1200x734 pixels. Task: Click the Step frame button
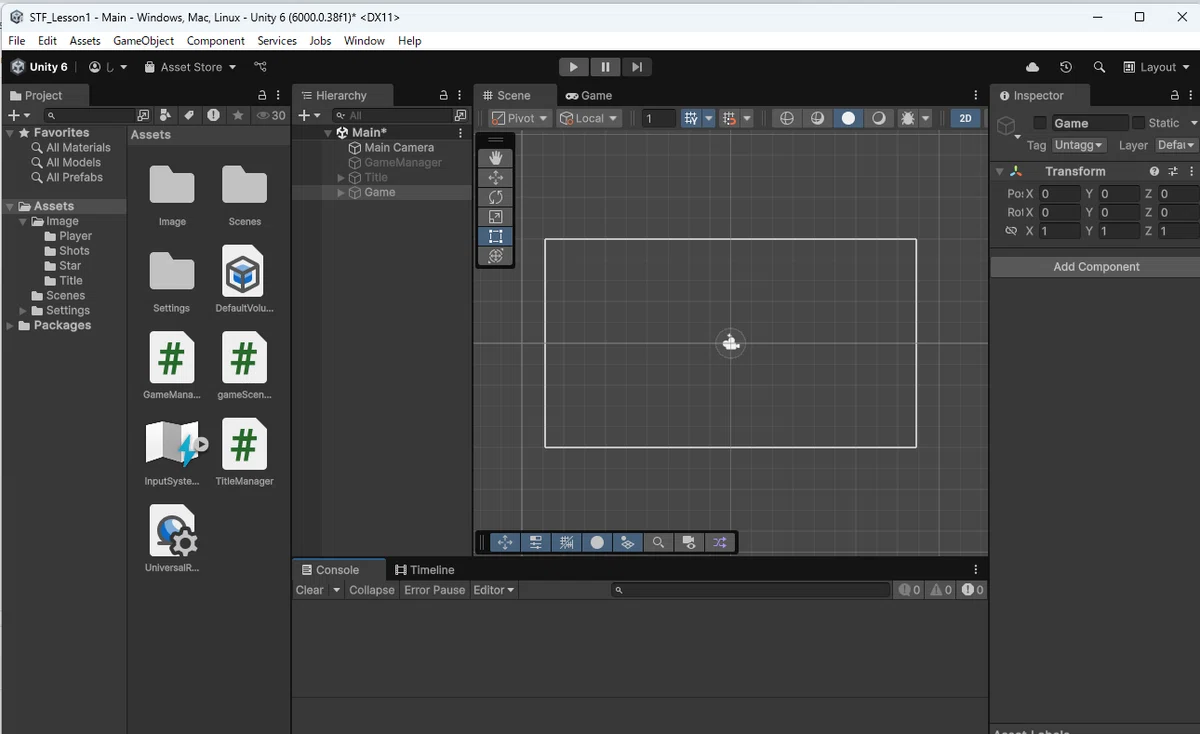click(x=637, y=67)
